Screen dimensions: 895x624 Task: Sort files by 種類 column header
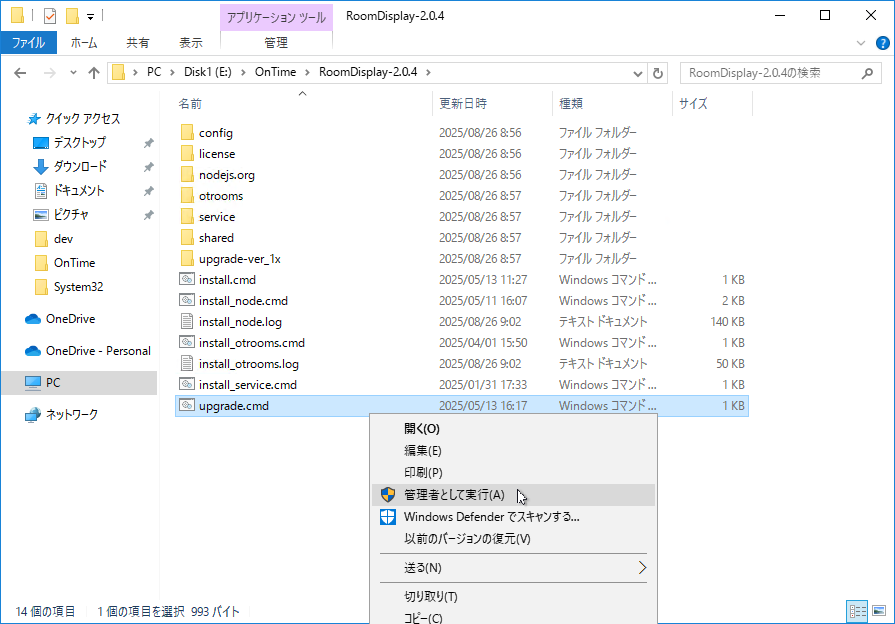[571, 103]
